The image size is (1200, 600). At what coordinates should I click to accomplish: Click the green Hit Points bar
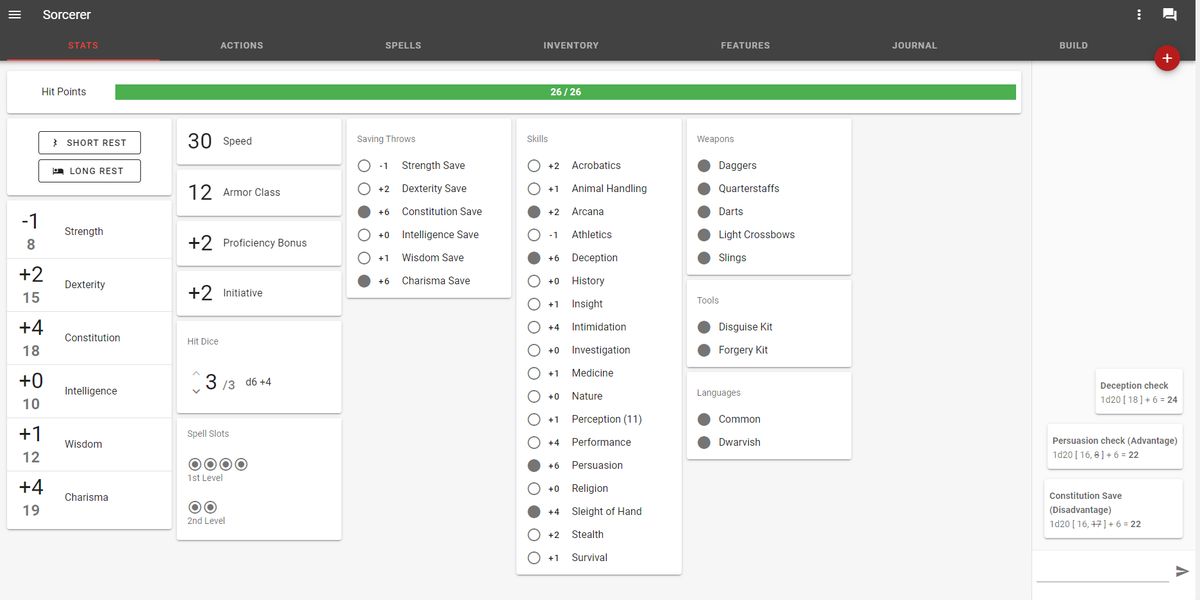click(x=567, y=91)
